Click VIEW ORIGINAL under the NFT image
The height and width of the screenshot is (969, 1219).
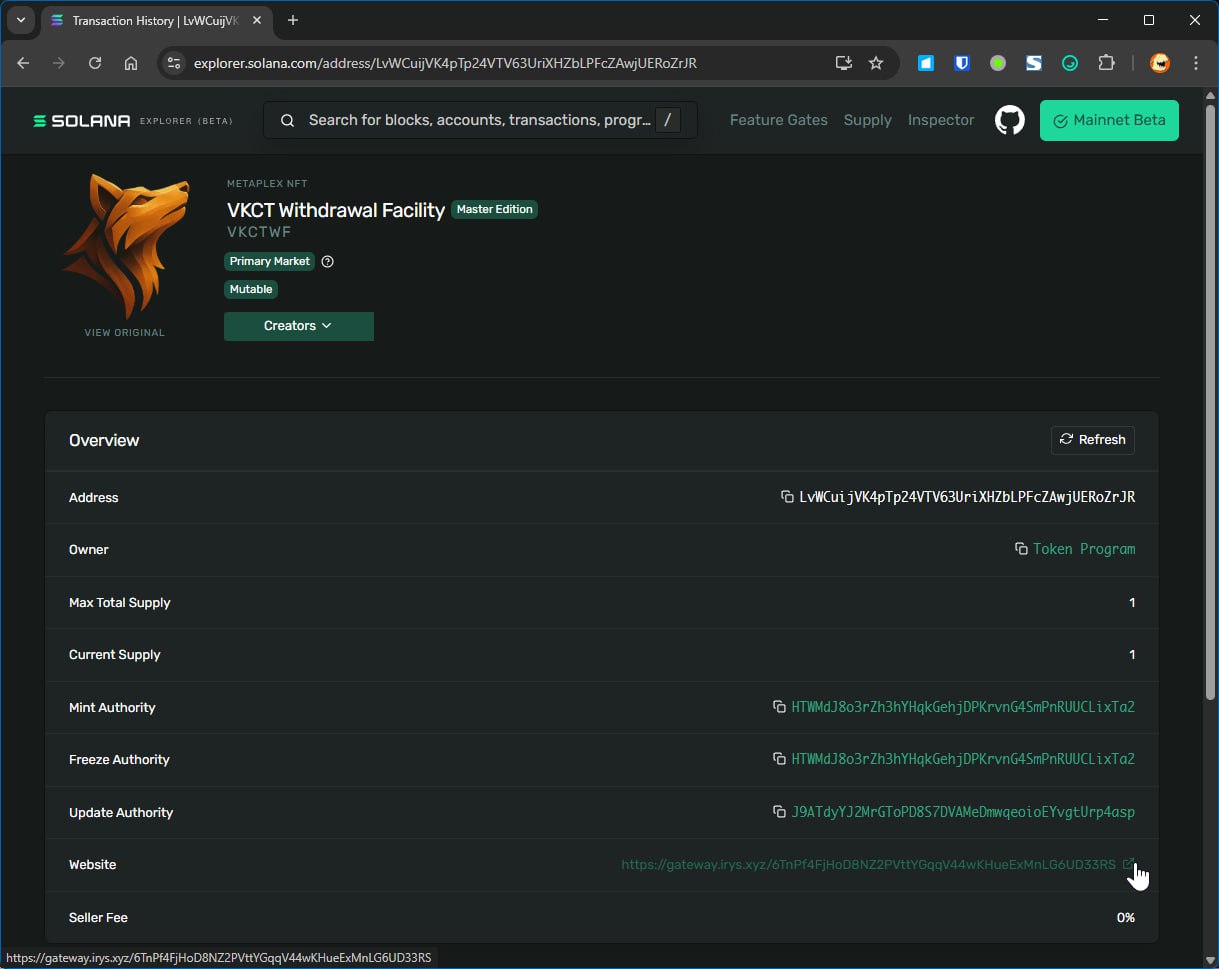click(x=124, y=333)
